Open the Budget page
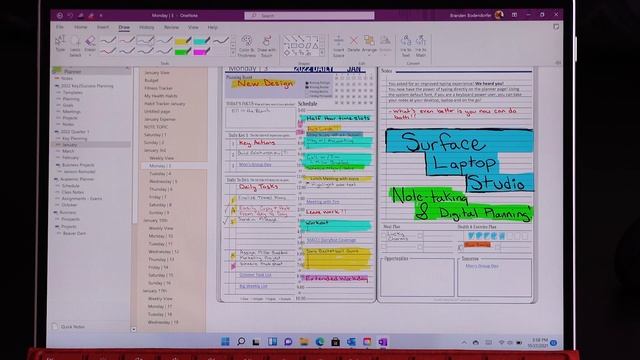The height and width of the screenshot is (360, 640). [x=151, y=80]
